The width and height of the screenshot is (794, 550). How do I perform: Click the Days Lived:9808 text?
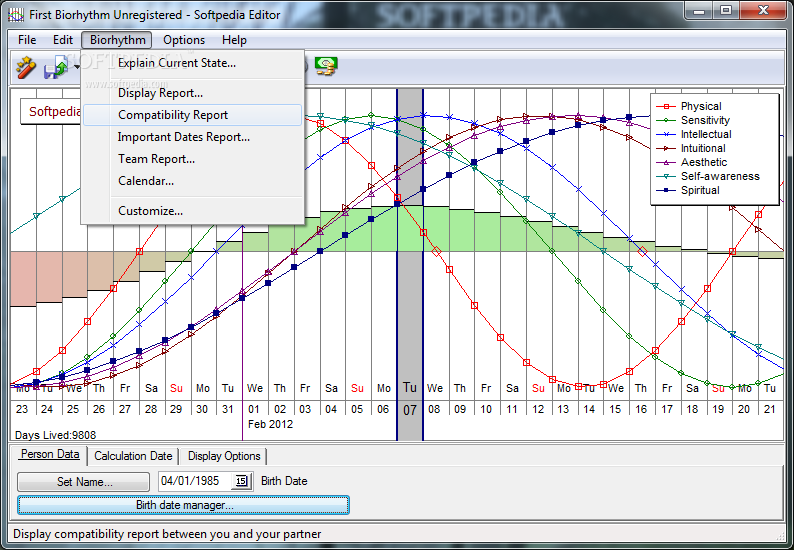[55, 435]
